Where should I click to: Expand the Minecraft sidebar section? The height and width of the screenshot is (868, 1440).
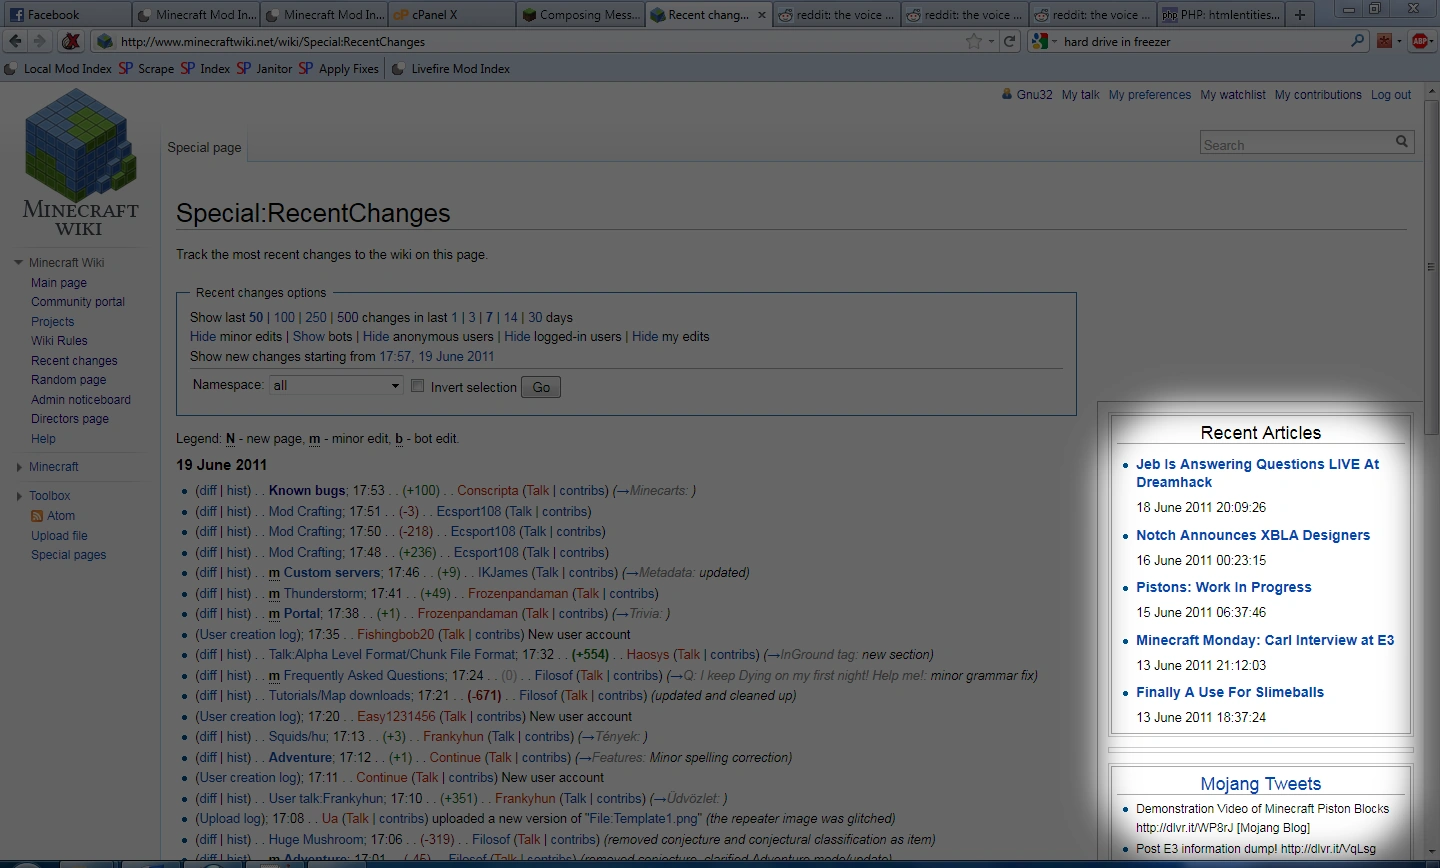click(x=19, y=467)
